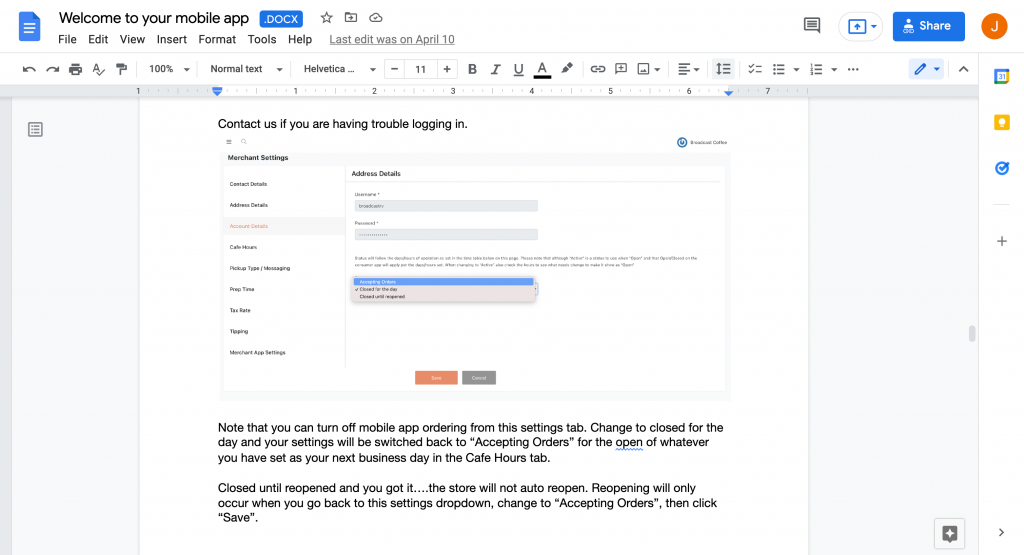Click the Undo arrow in toolbar
The width and height of the screenshot is (1024, 555).
tap(29, 69)
